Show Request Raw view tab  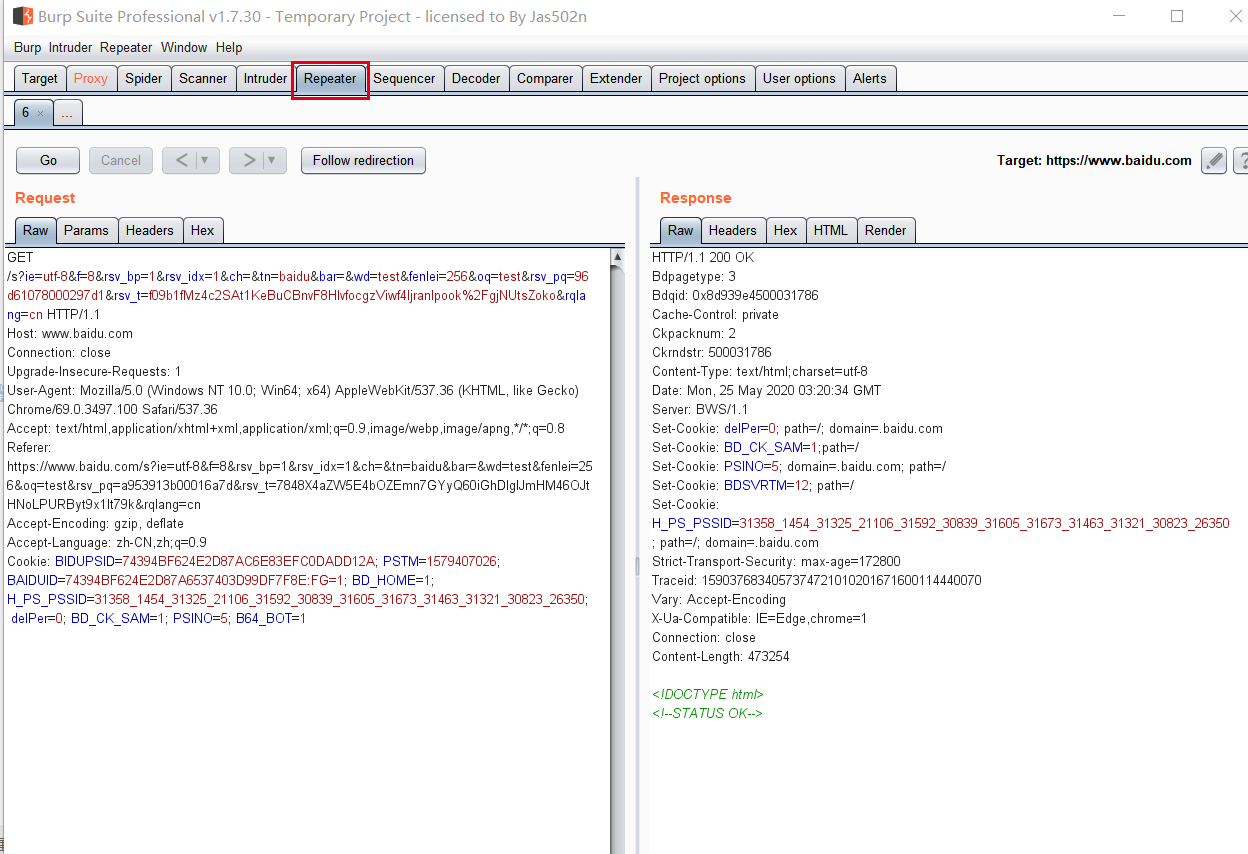[35, 230]
